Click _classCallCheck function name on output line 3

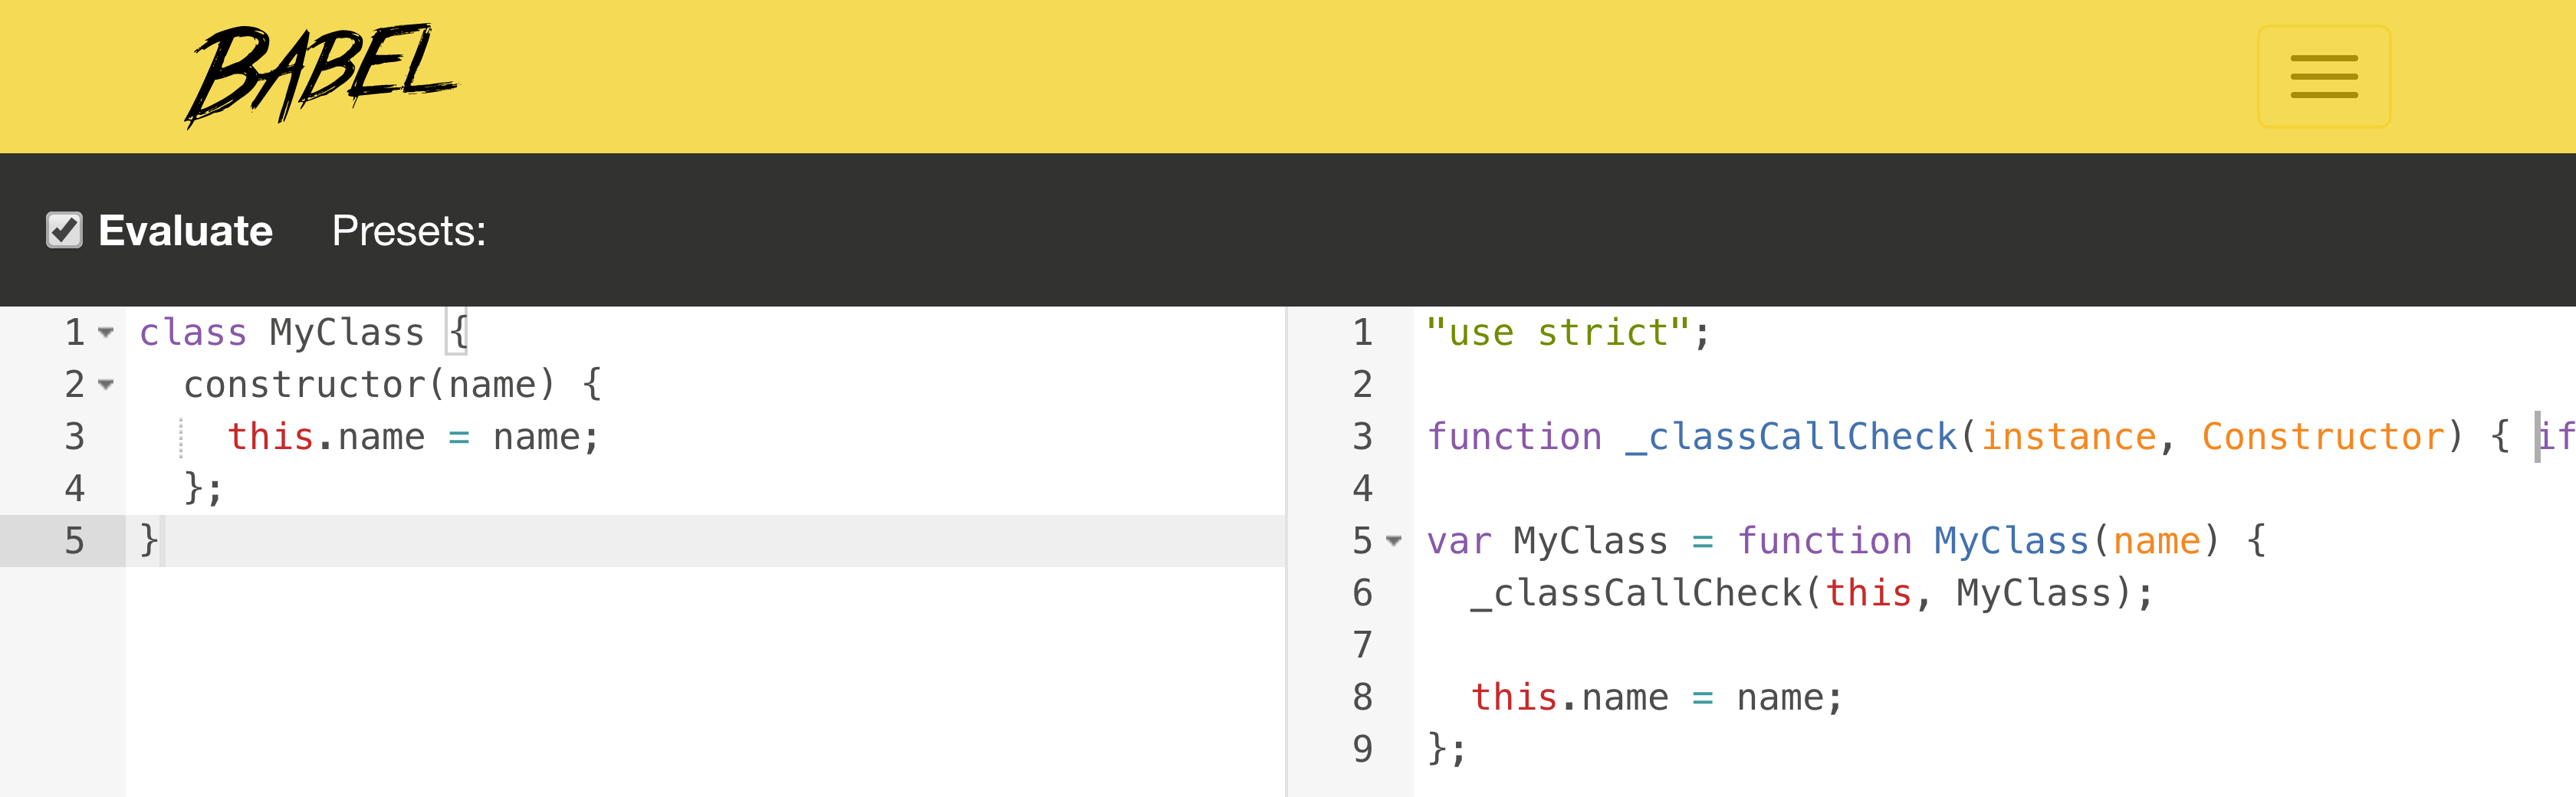point(1790,437)
